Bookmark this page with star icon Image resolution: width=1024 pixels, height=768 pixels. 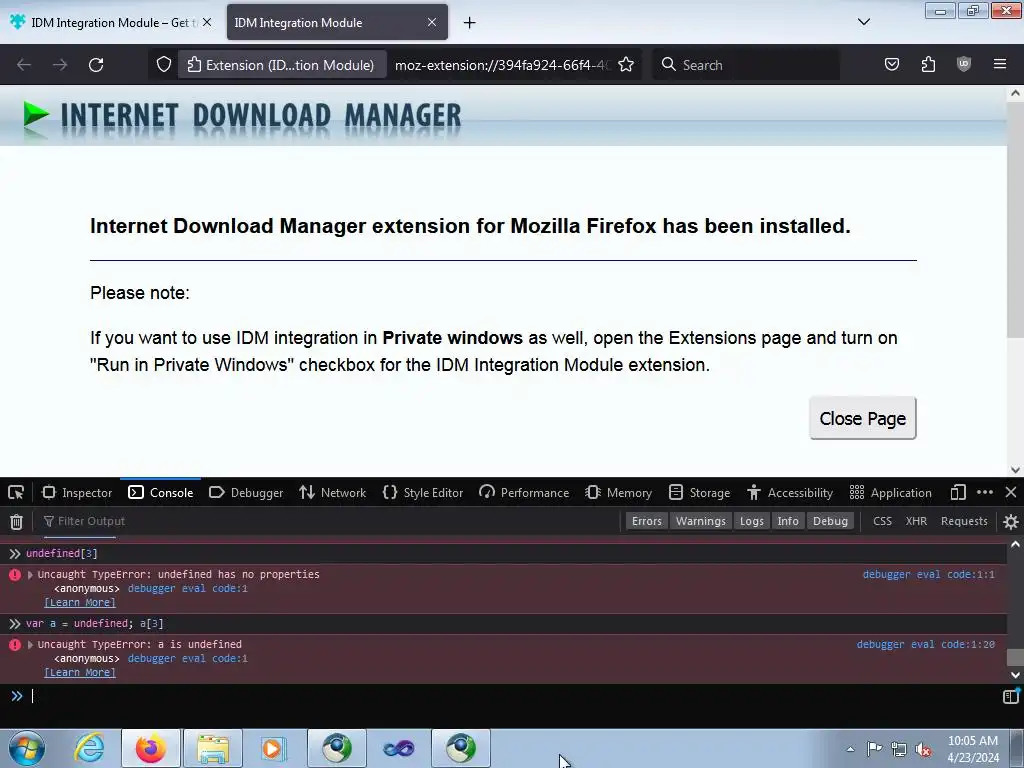[626, 65]
